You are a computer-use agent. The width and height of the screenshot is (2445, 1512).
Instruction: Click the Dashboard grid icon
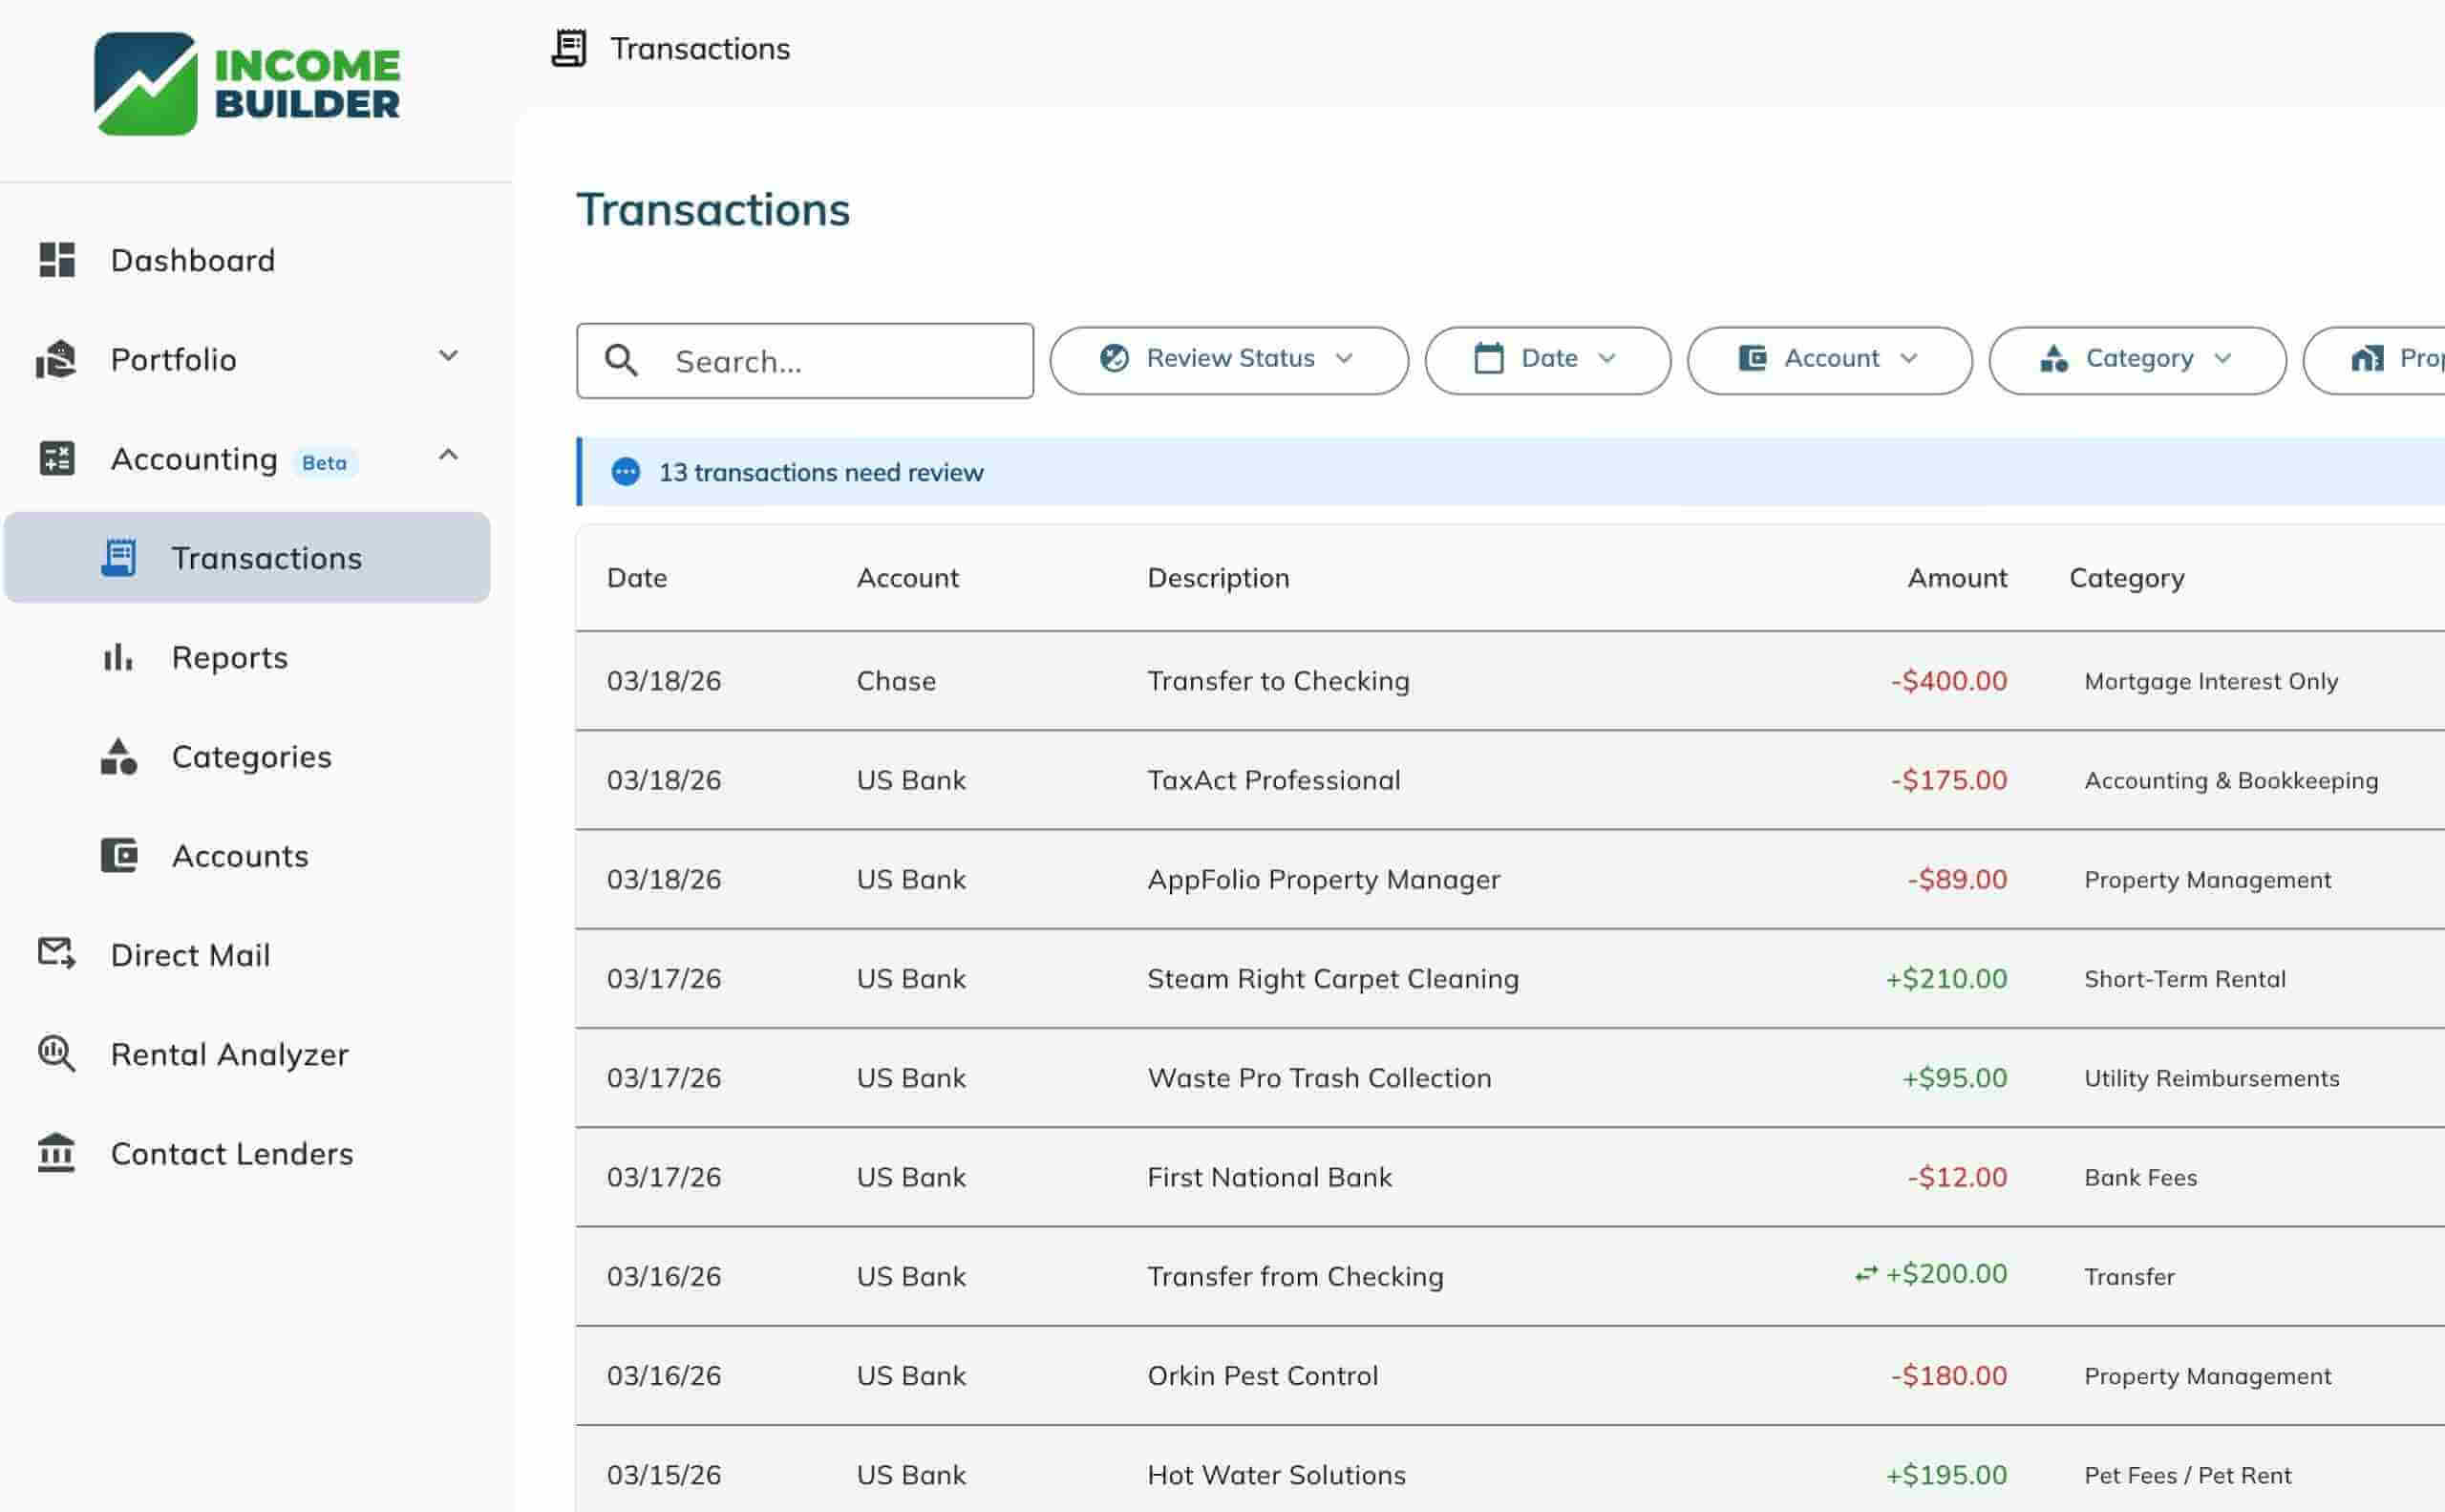(x=57, y=260)
